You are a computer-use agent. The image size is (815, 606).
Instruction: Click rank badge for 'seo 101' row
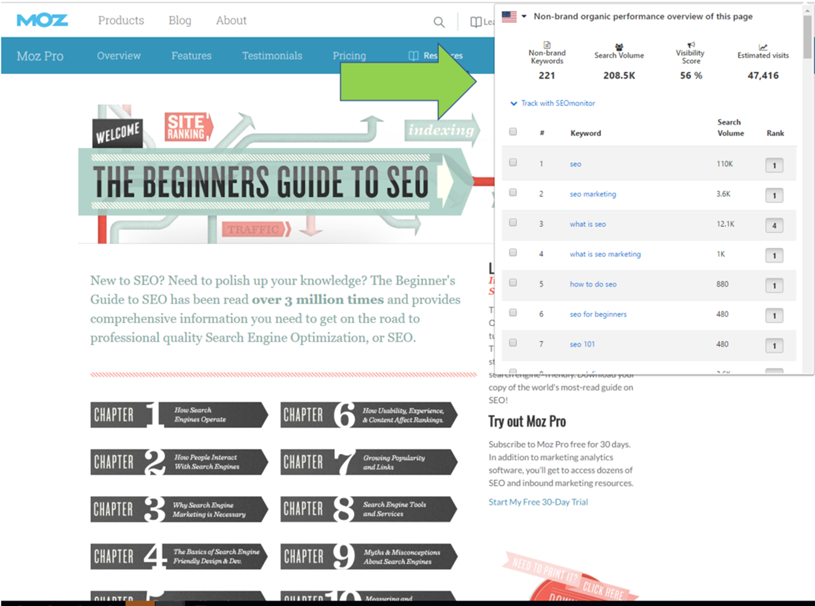(774, 346)
